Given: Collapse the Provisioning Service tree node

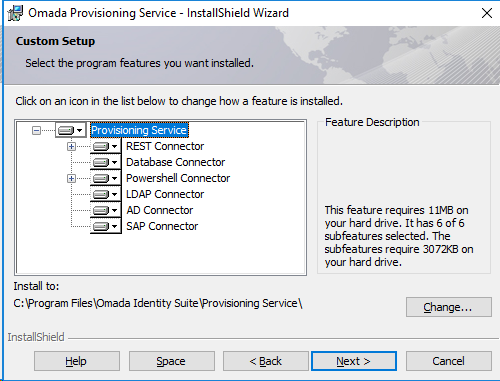Looking at the screenshot, I should tap(36, 130).
